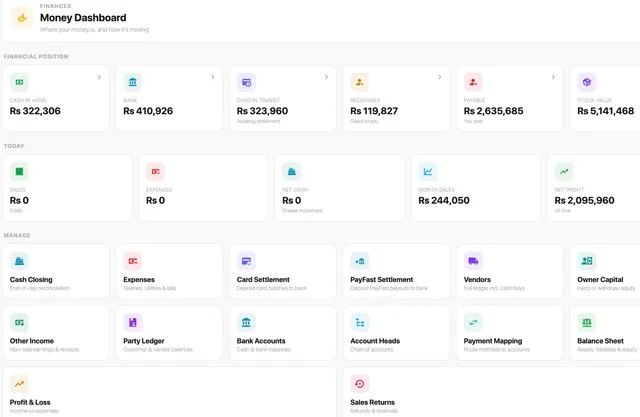Click the Month Sales chart icon
The image size is (640, 417).
(x=428, y=171)
